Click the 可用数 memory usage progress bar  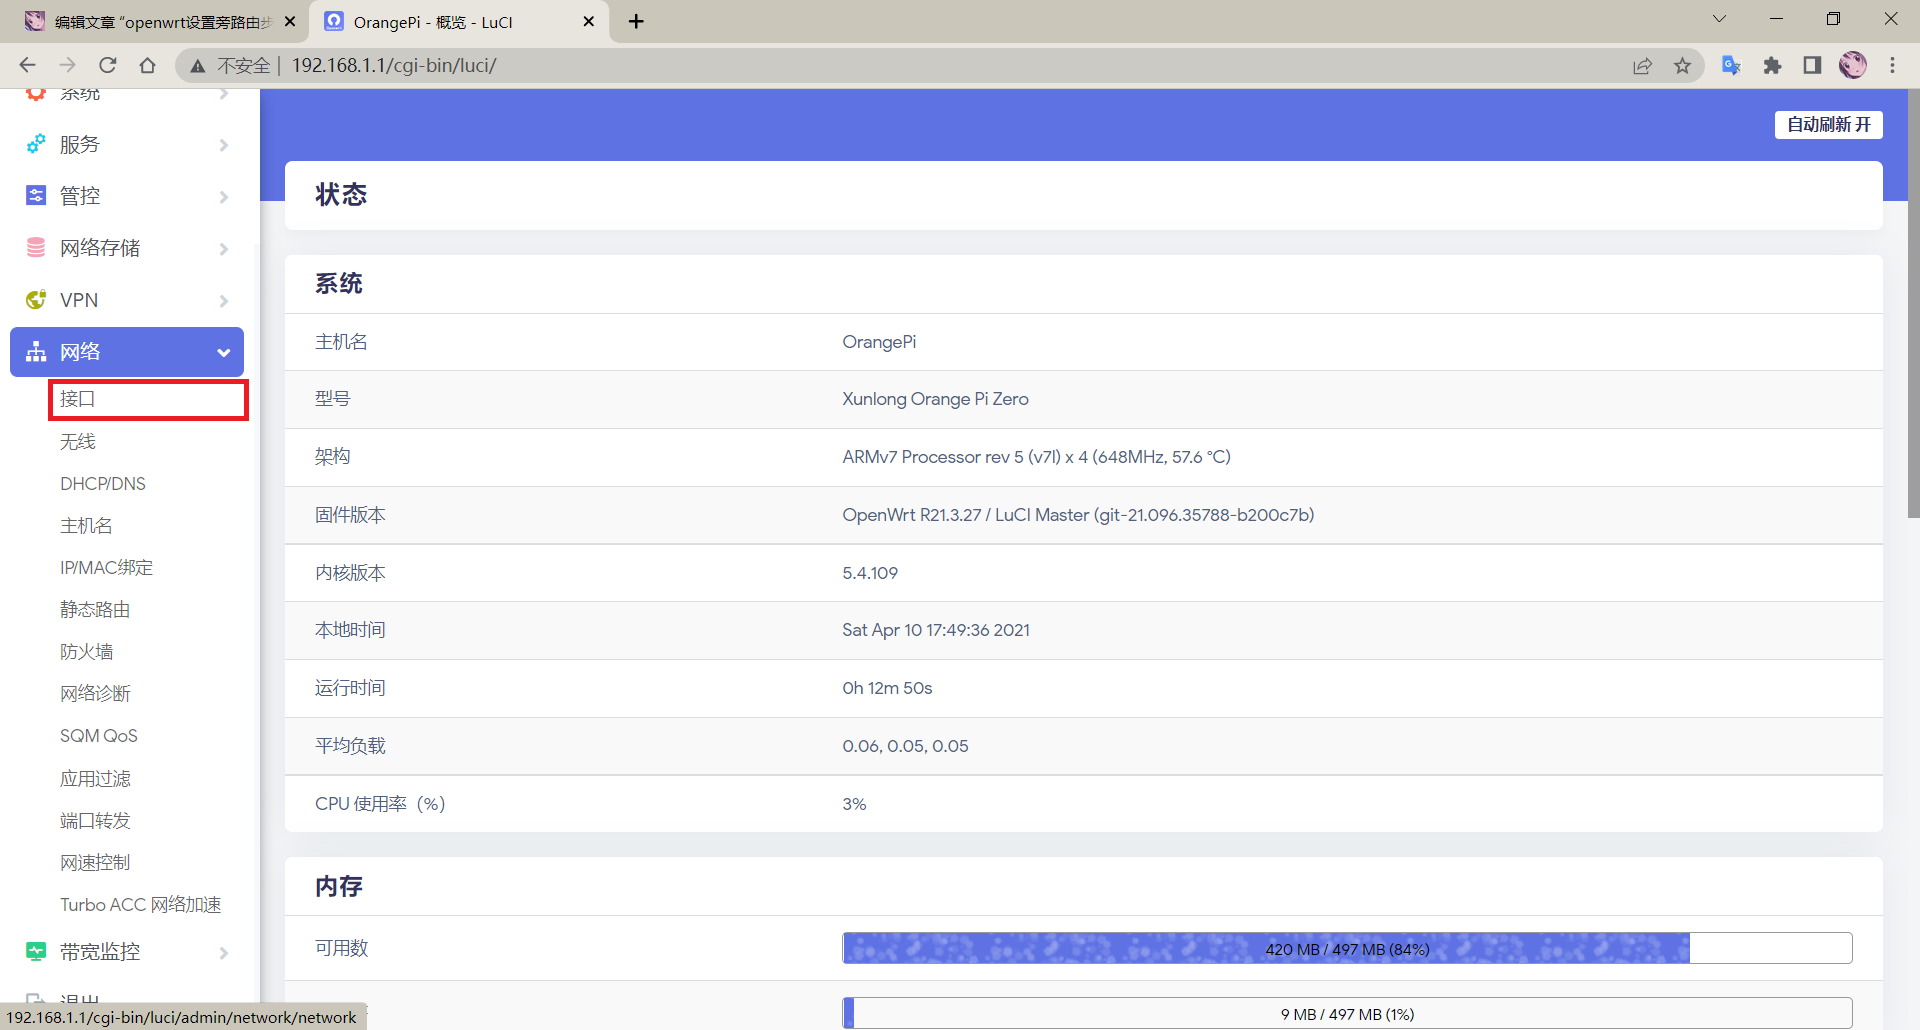(x=1346, y=948)
